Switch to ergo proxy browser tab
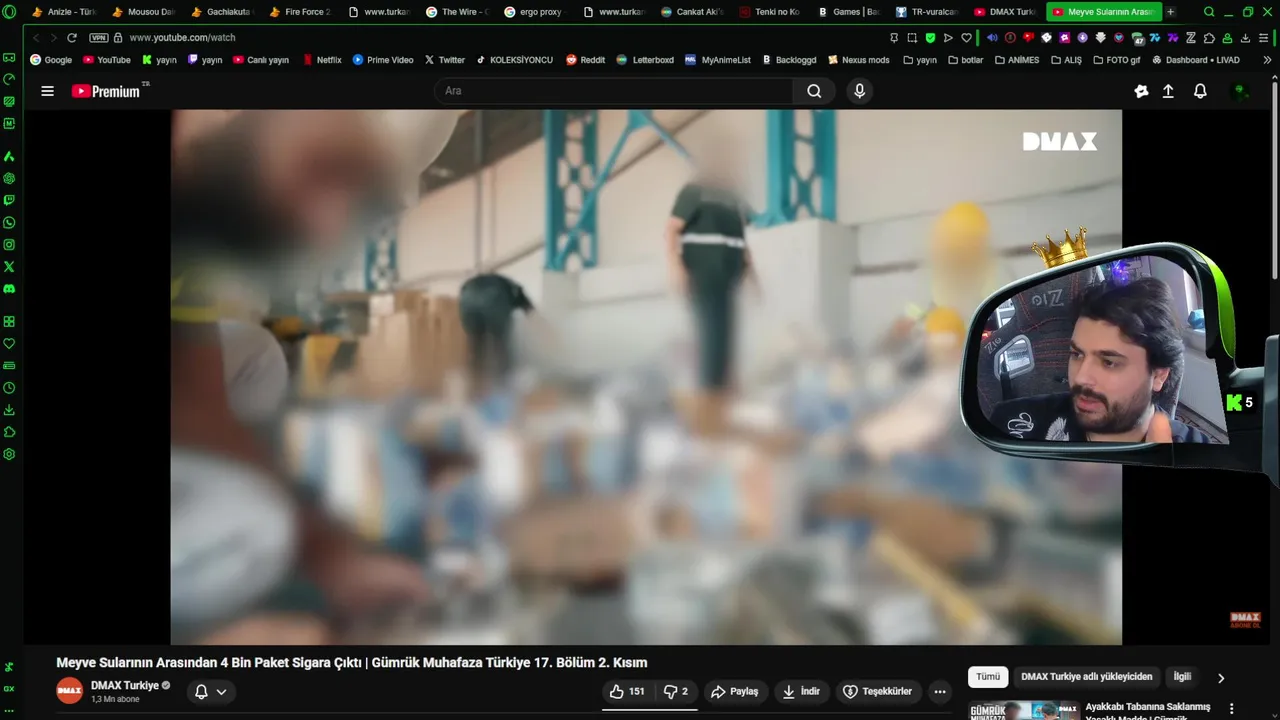The height and width of the screenshot is (720, 1280). pyautogui.click(x=534, y=12)
